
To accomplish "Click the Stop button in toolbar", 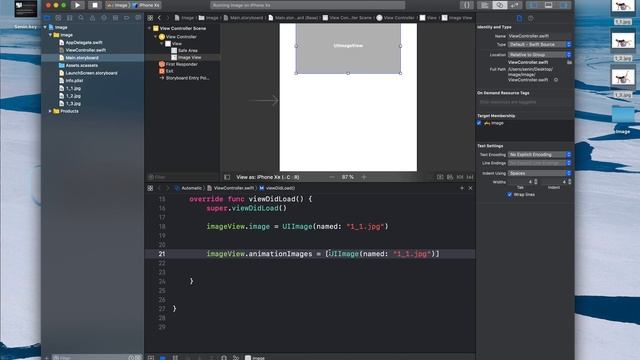I will coord(95,5).
